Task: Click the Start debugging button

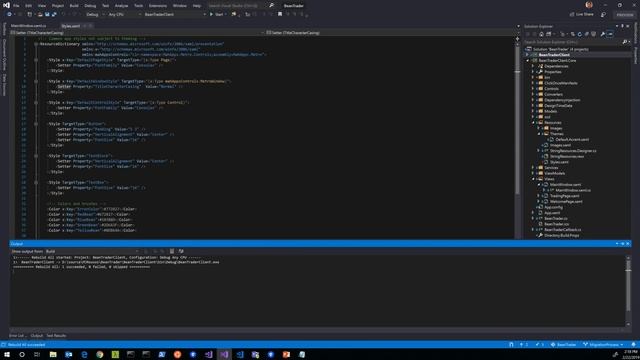Action: tap(216, 14)
